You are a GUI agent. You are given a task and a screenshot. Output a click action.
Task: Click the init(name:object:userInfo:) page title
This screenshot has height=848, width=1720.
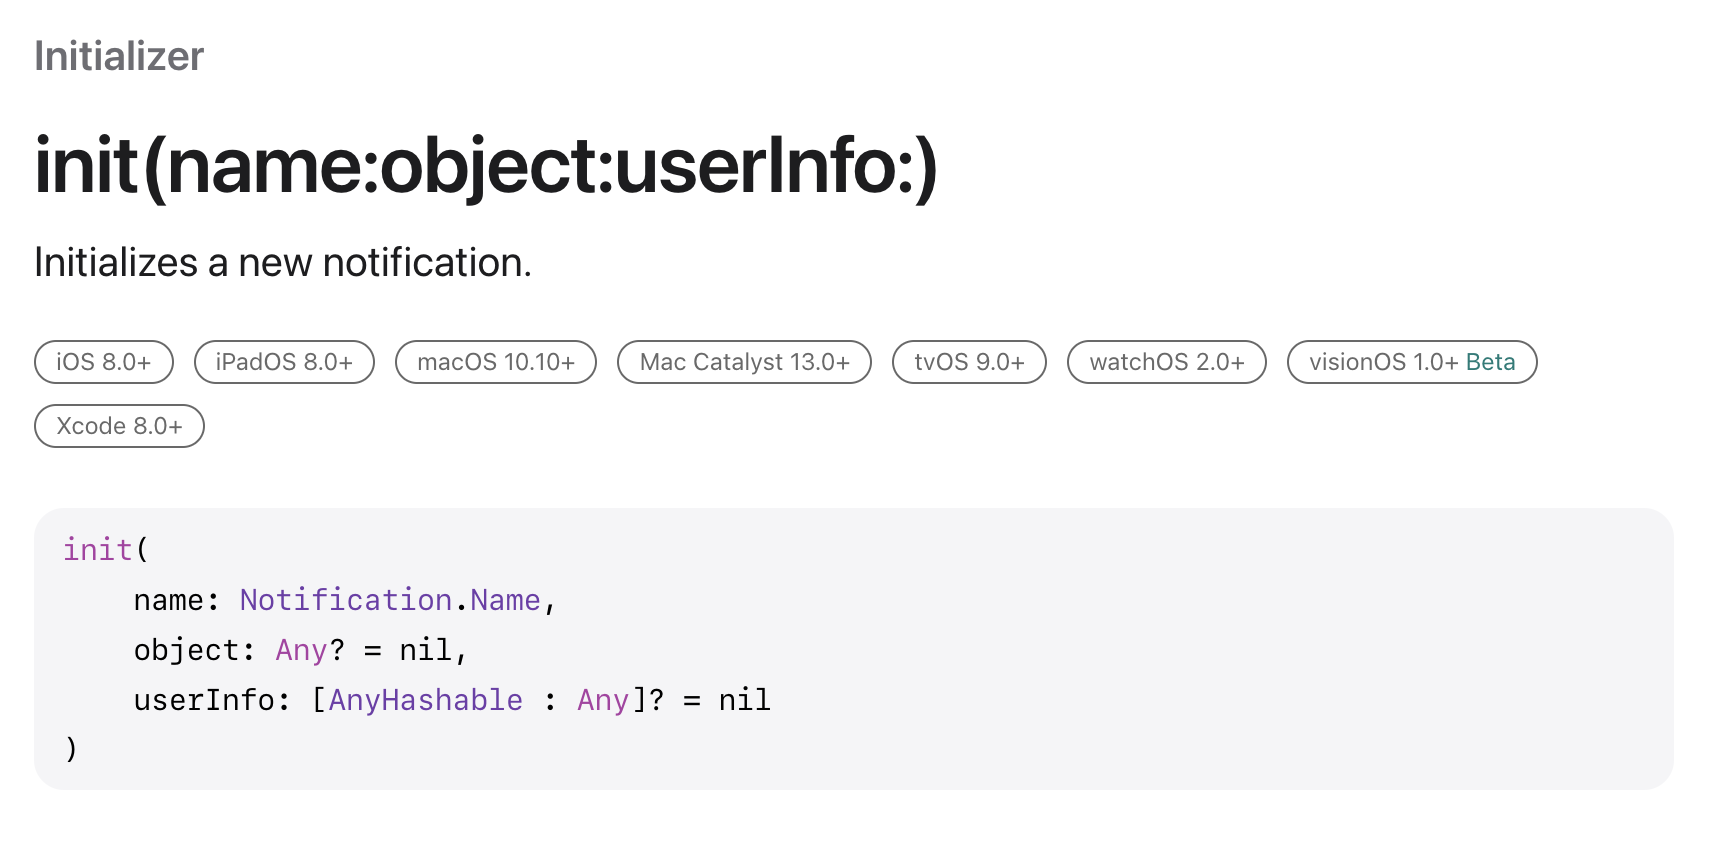pos(486,166)
